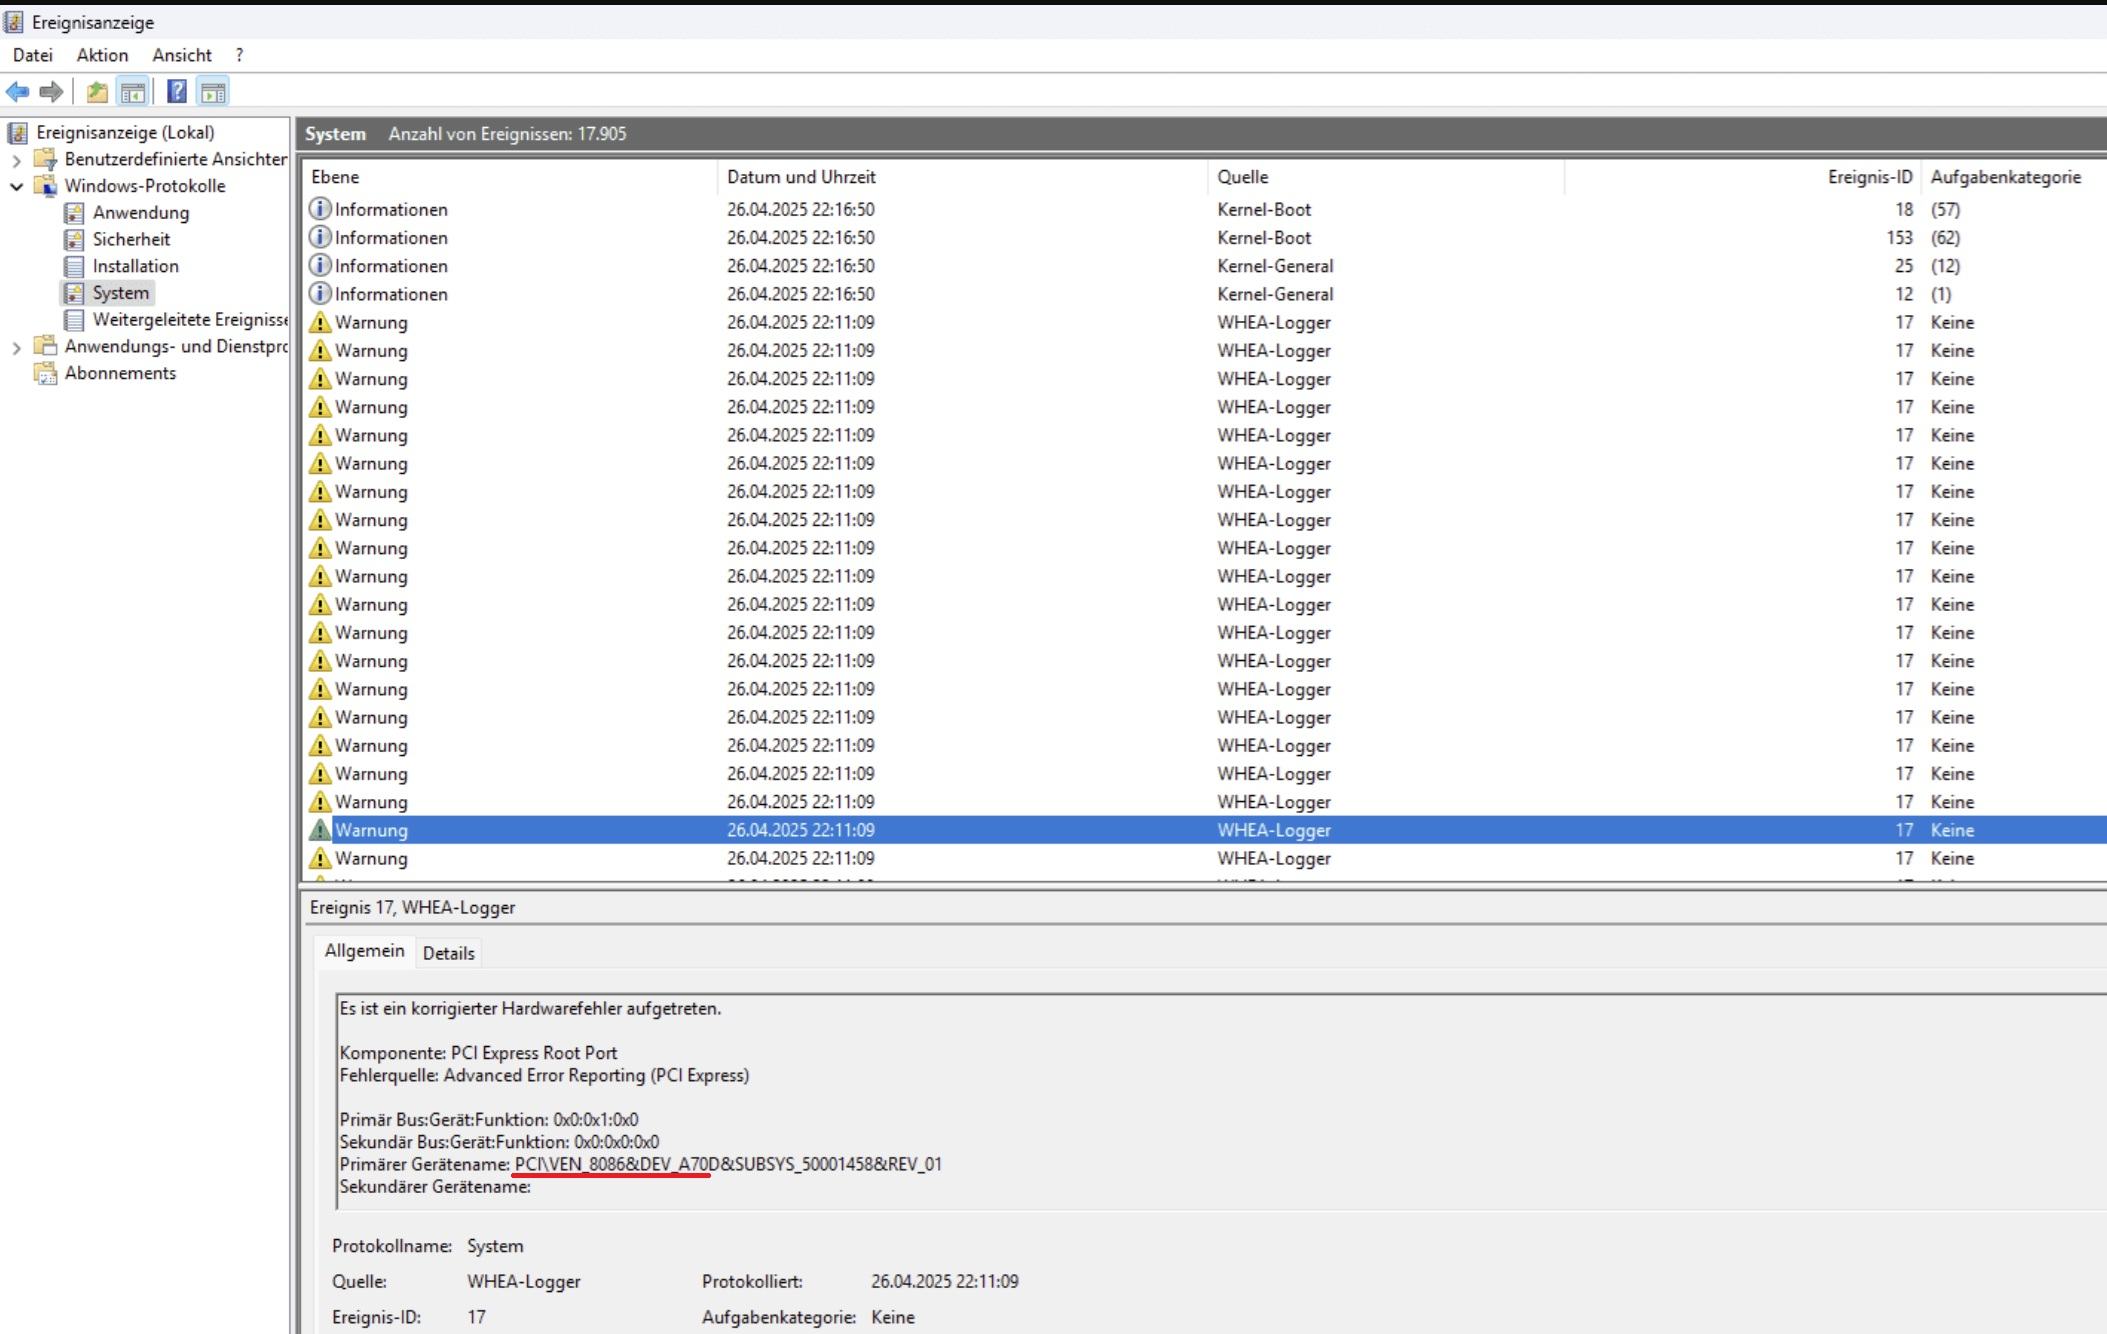
Task: Click the Back arrow toolbar icon
Action: point(18,92)
